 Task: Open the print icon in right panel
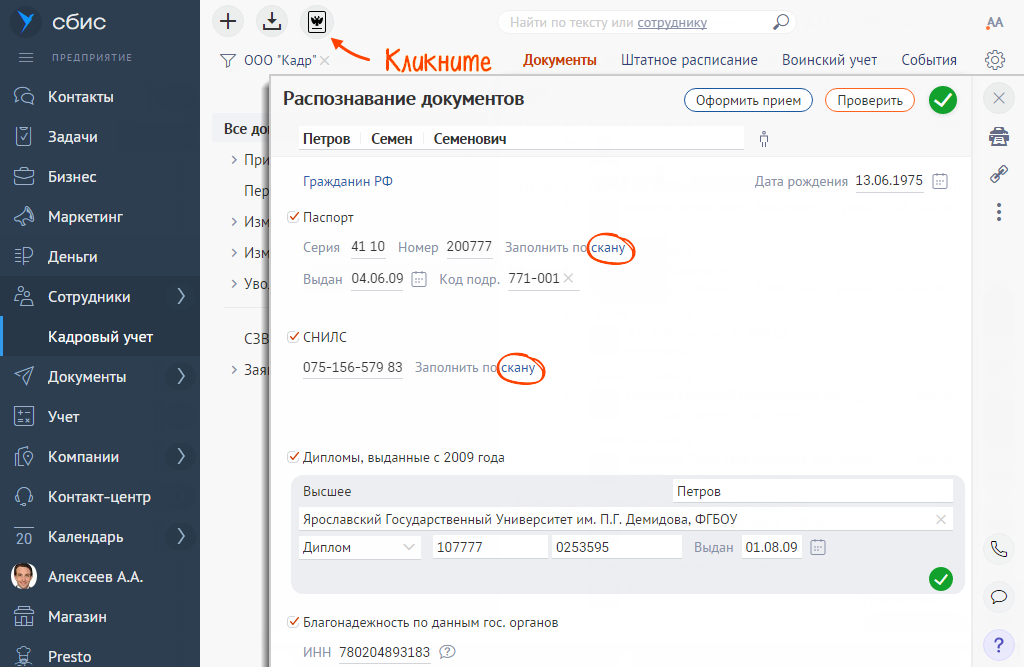click(998, 136)
